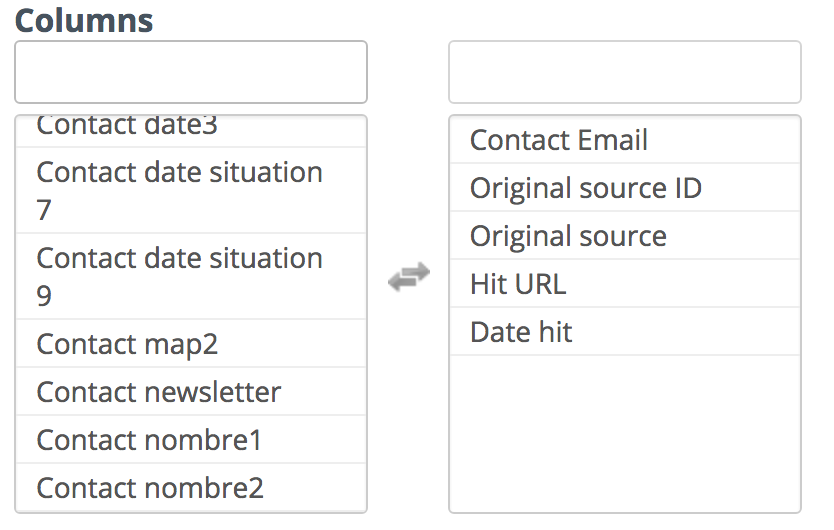Select Contact Email in chosen columns
This screenshot has width=834, height=530.
pos(624,139)
